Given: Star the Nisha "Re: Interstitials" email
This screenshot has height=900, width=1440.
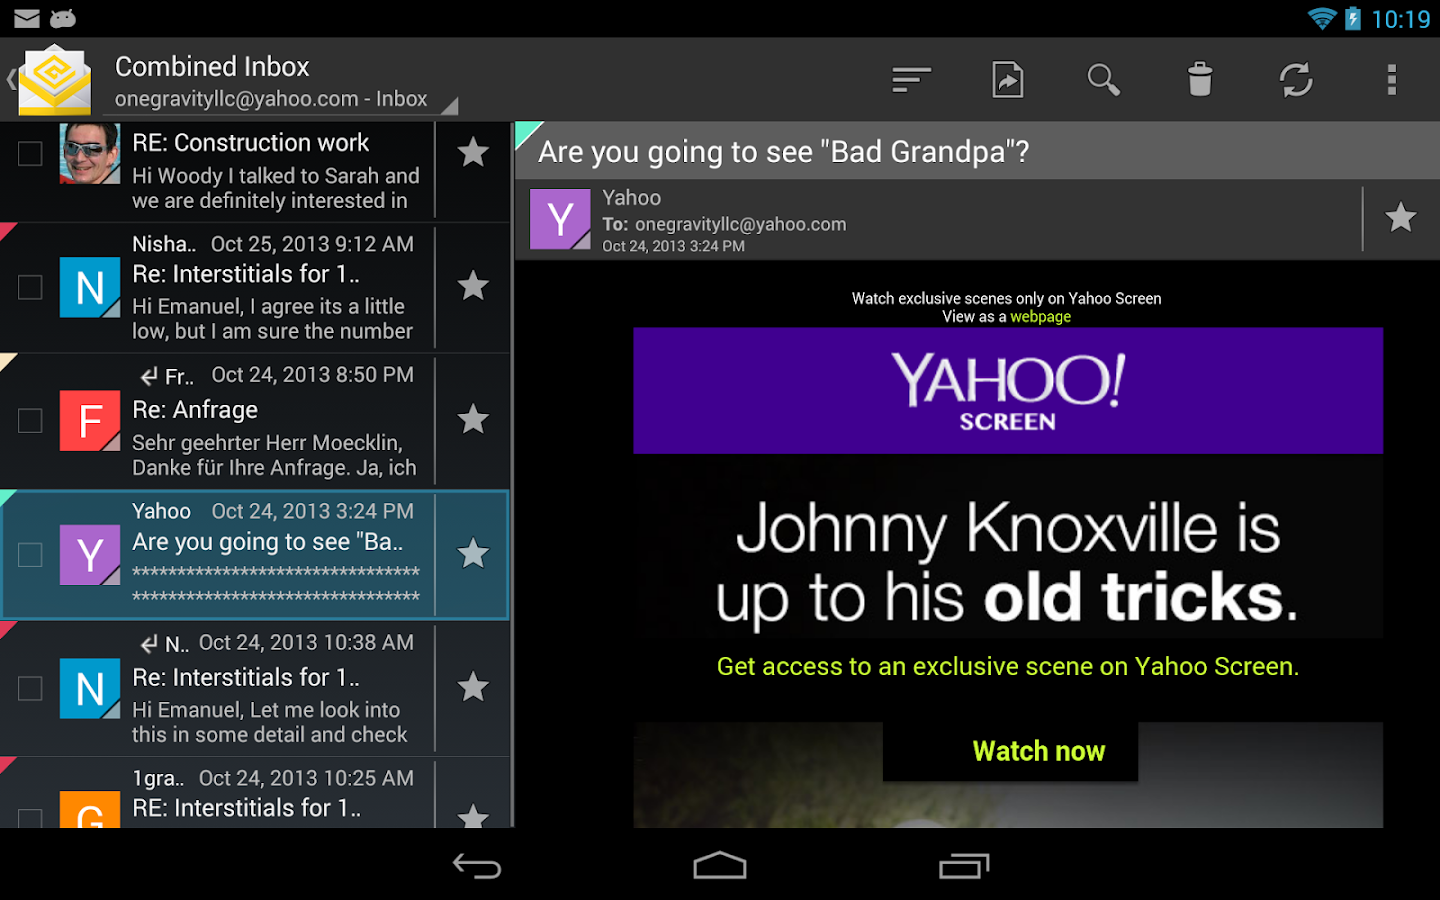Looking at the screenshot, I should pyautogui.click(x=473, y=286).
